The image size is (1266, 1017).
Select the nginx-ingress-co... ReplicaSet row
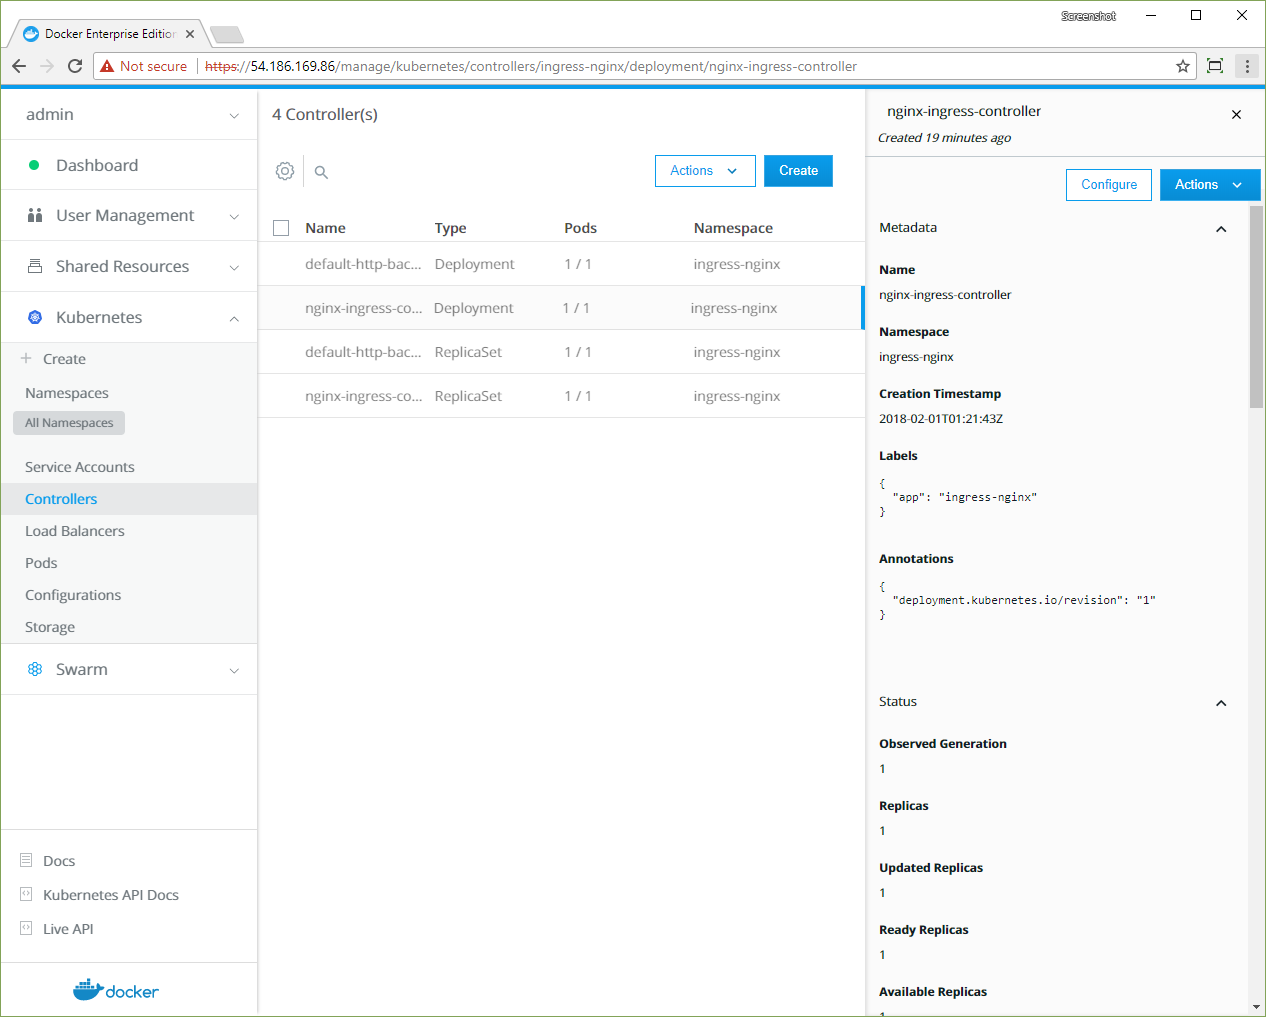coord(561,396)
